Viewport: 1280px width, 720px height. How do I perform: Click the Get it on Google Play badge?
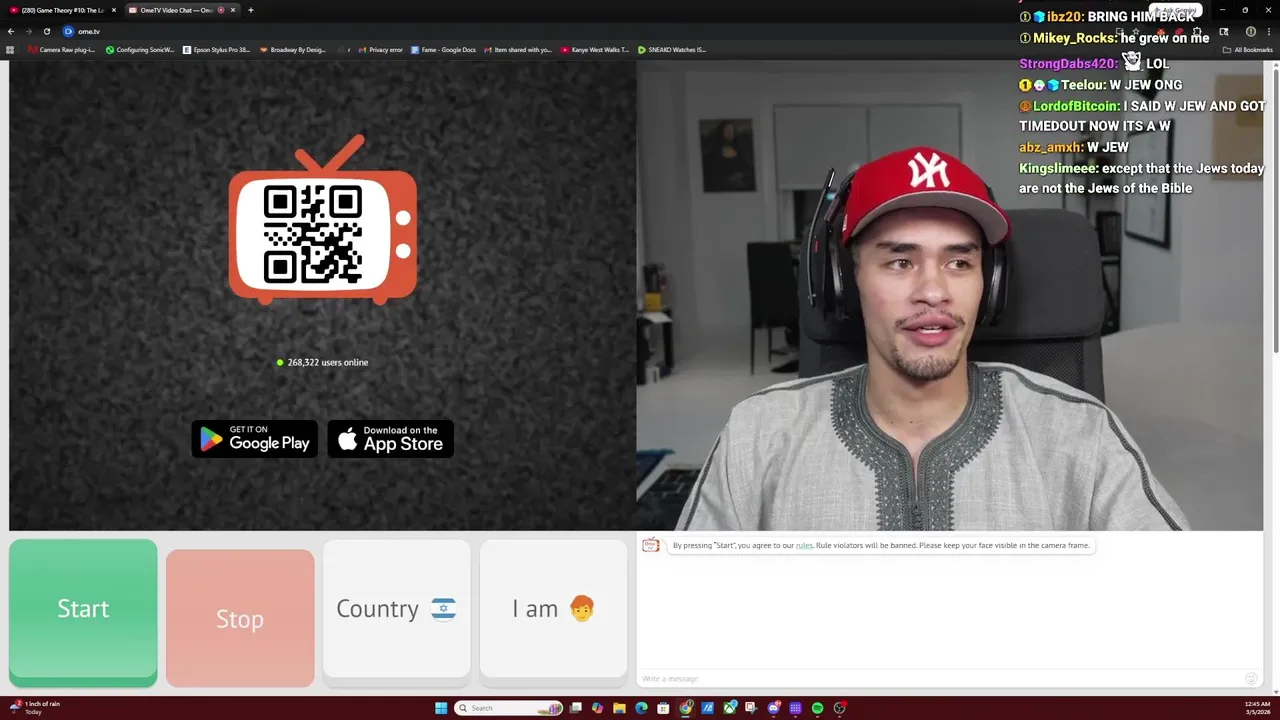254,439
